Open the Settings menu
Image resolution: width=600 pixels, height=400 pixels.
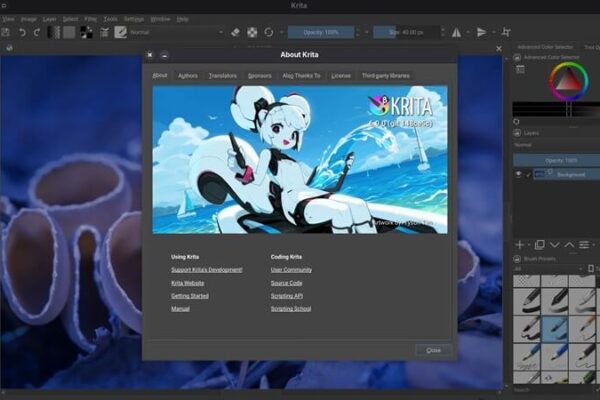(x=134, y=19)
